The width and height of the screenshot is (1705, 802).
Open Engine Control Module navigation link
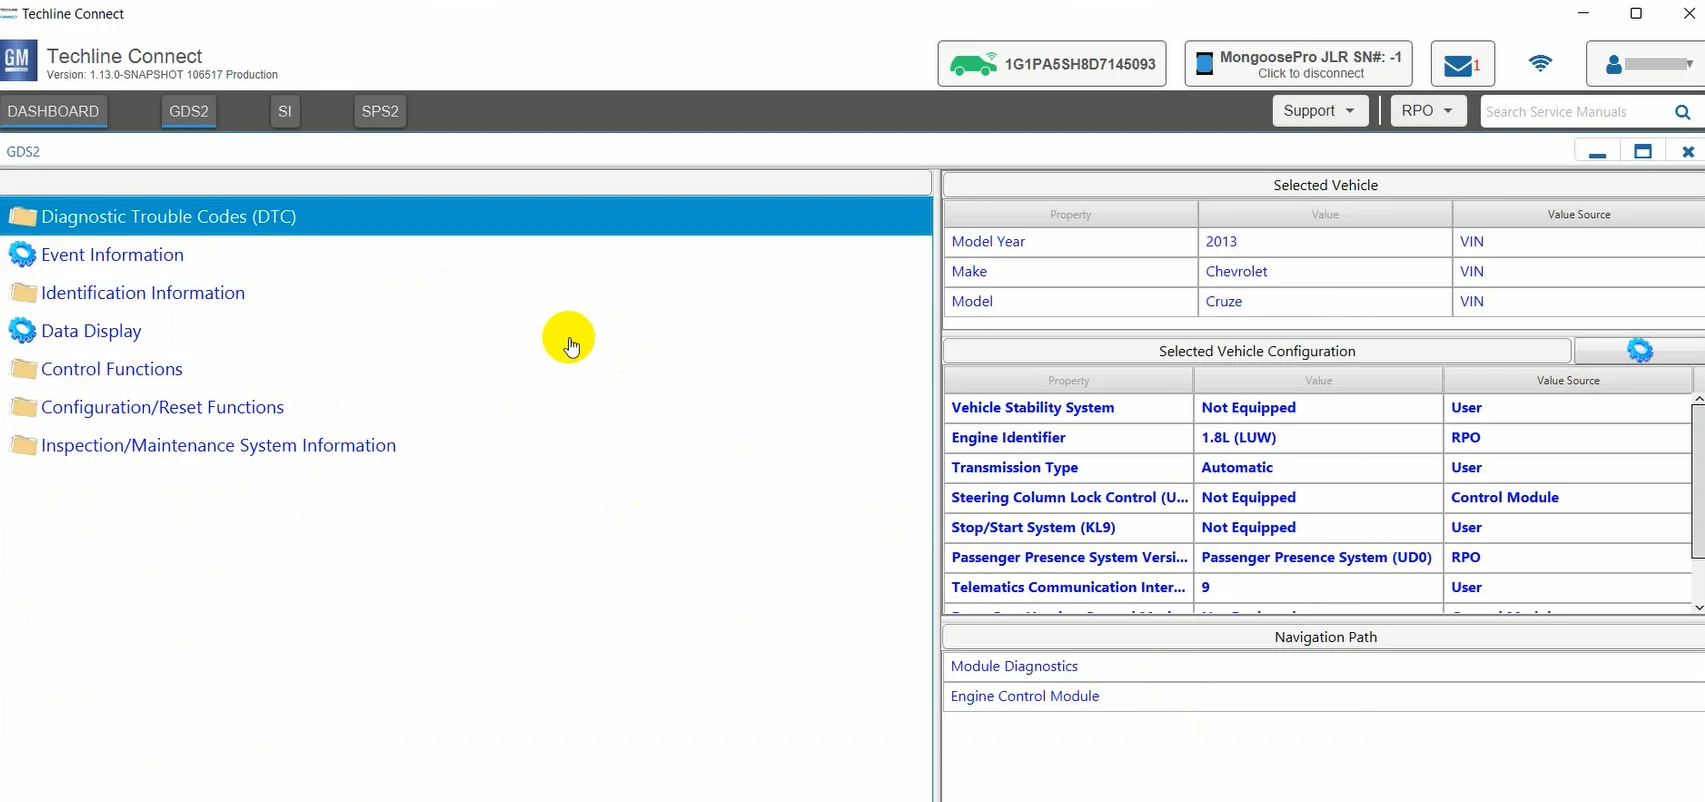[x=1024, y=696]
